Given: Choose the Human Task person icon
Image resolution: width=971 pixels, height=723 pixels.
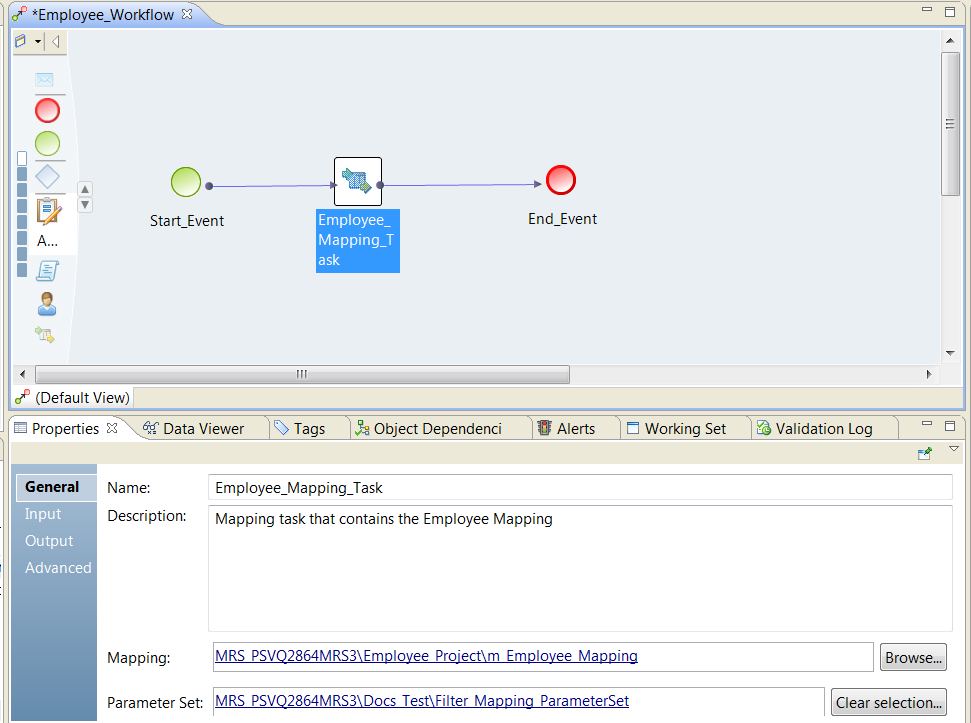Looking at the screenshot, I should point(47,304).
